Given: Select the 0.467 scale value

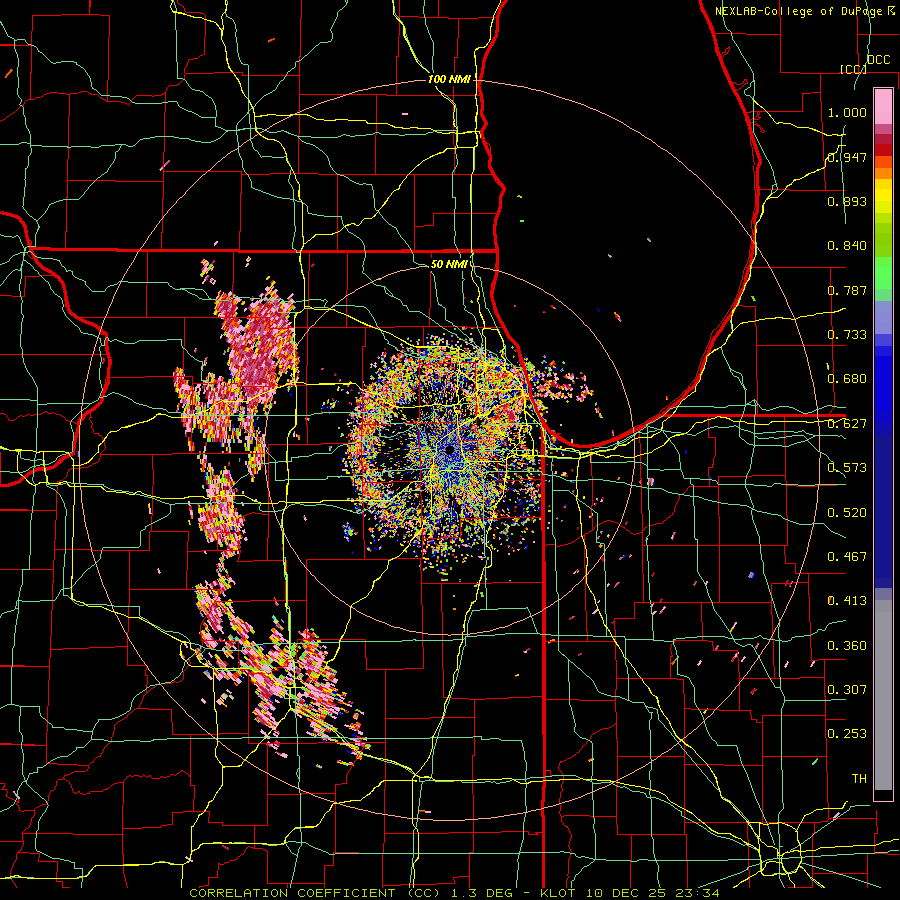Looking at the screenshot, I should [847, 557].
